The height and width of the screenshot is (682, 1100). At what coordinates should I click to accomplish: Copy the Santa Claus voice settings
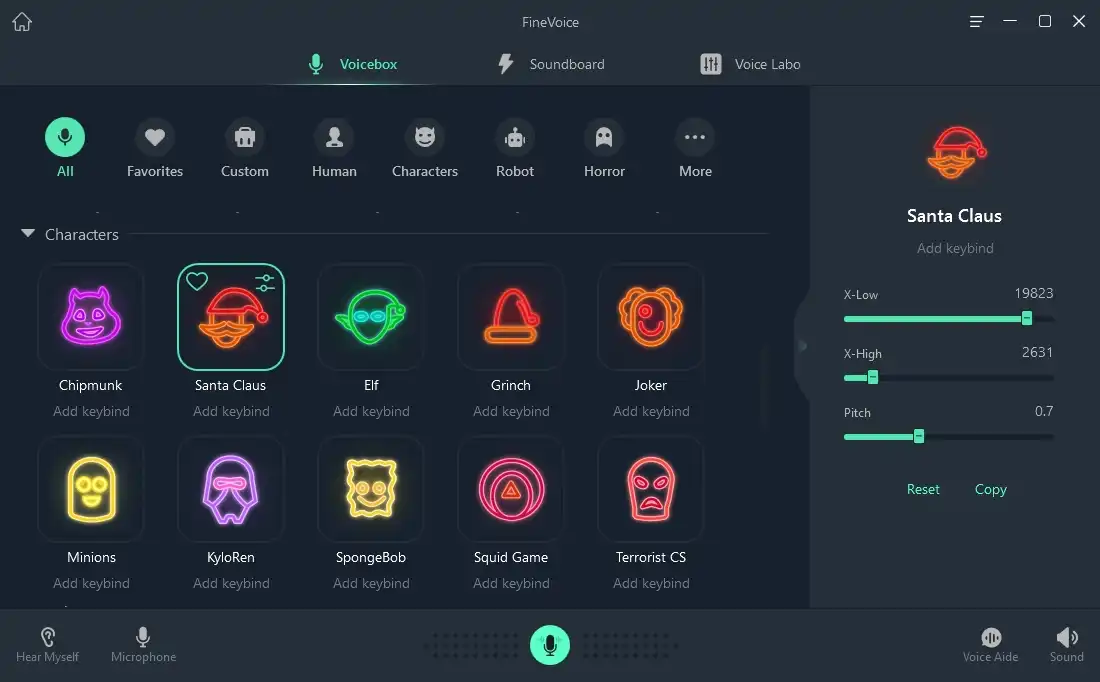pos(991,489)
